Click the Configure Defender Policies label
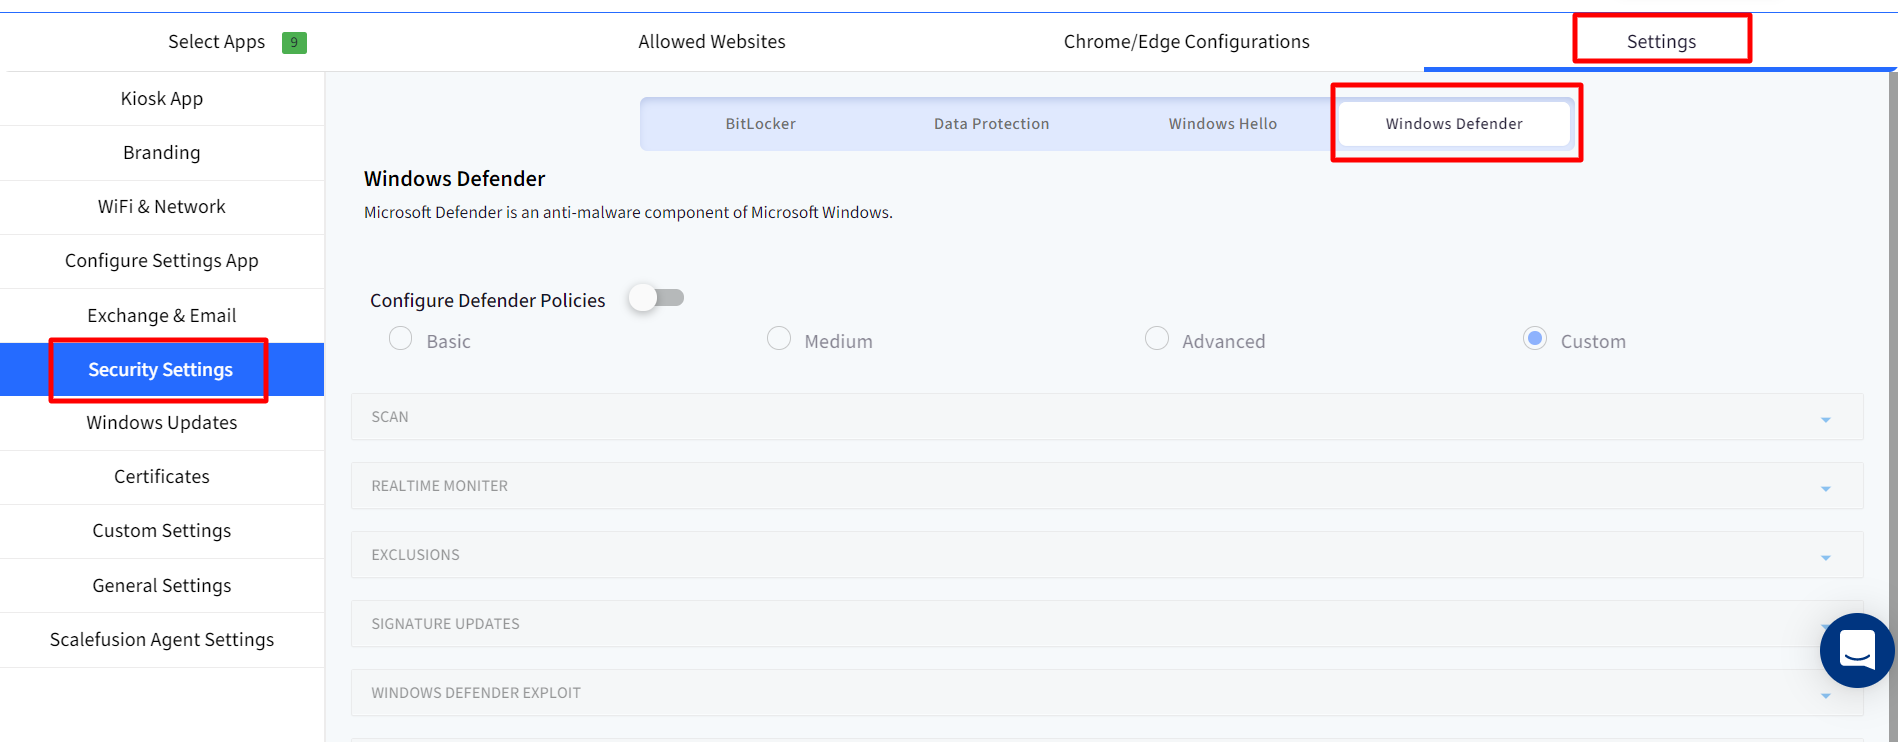 click(487, 301)
